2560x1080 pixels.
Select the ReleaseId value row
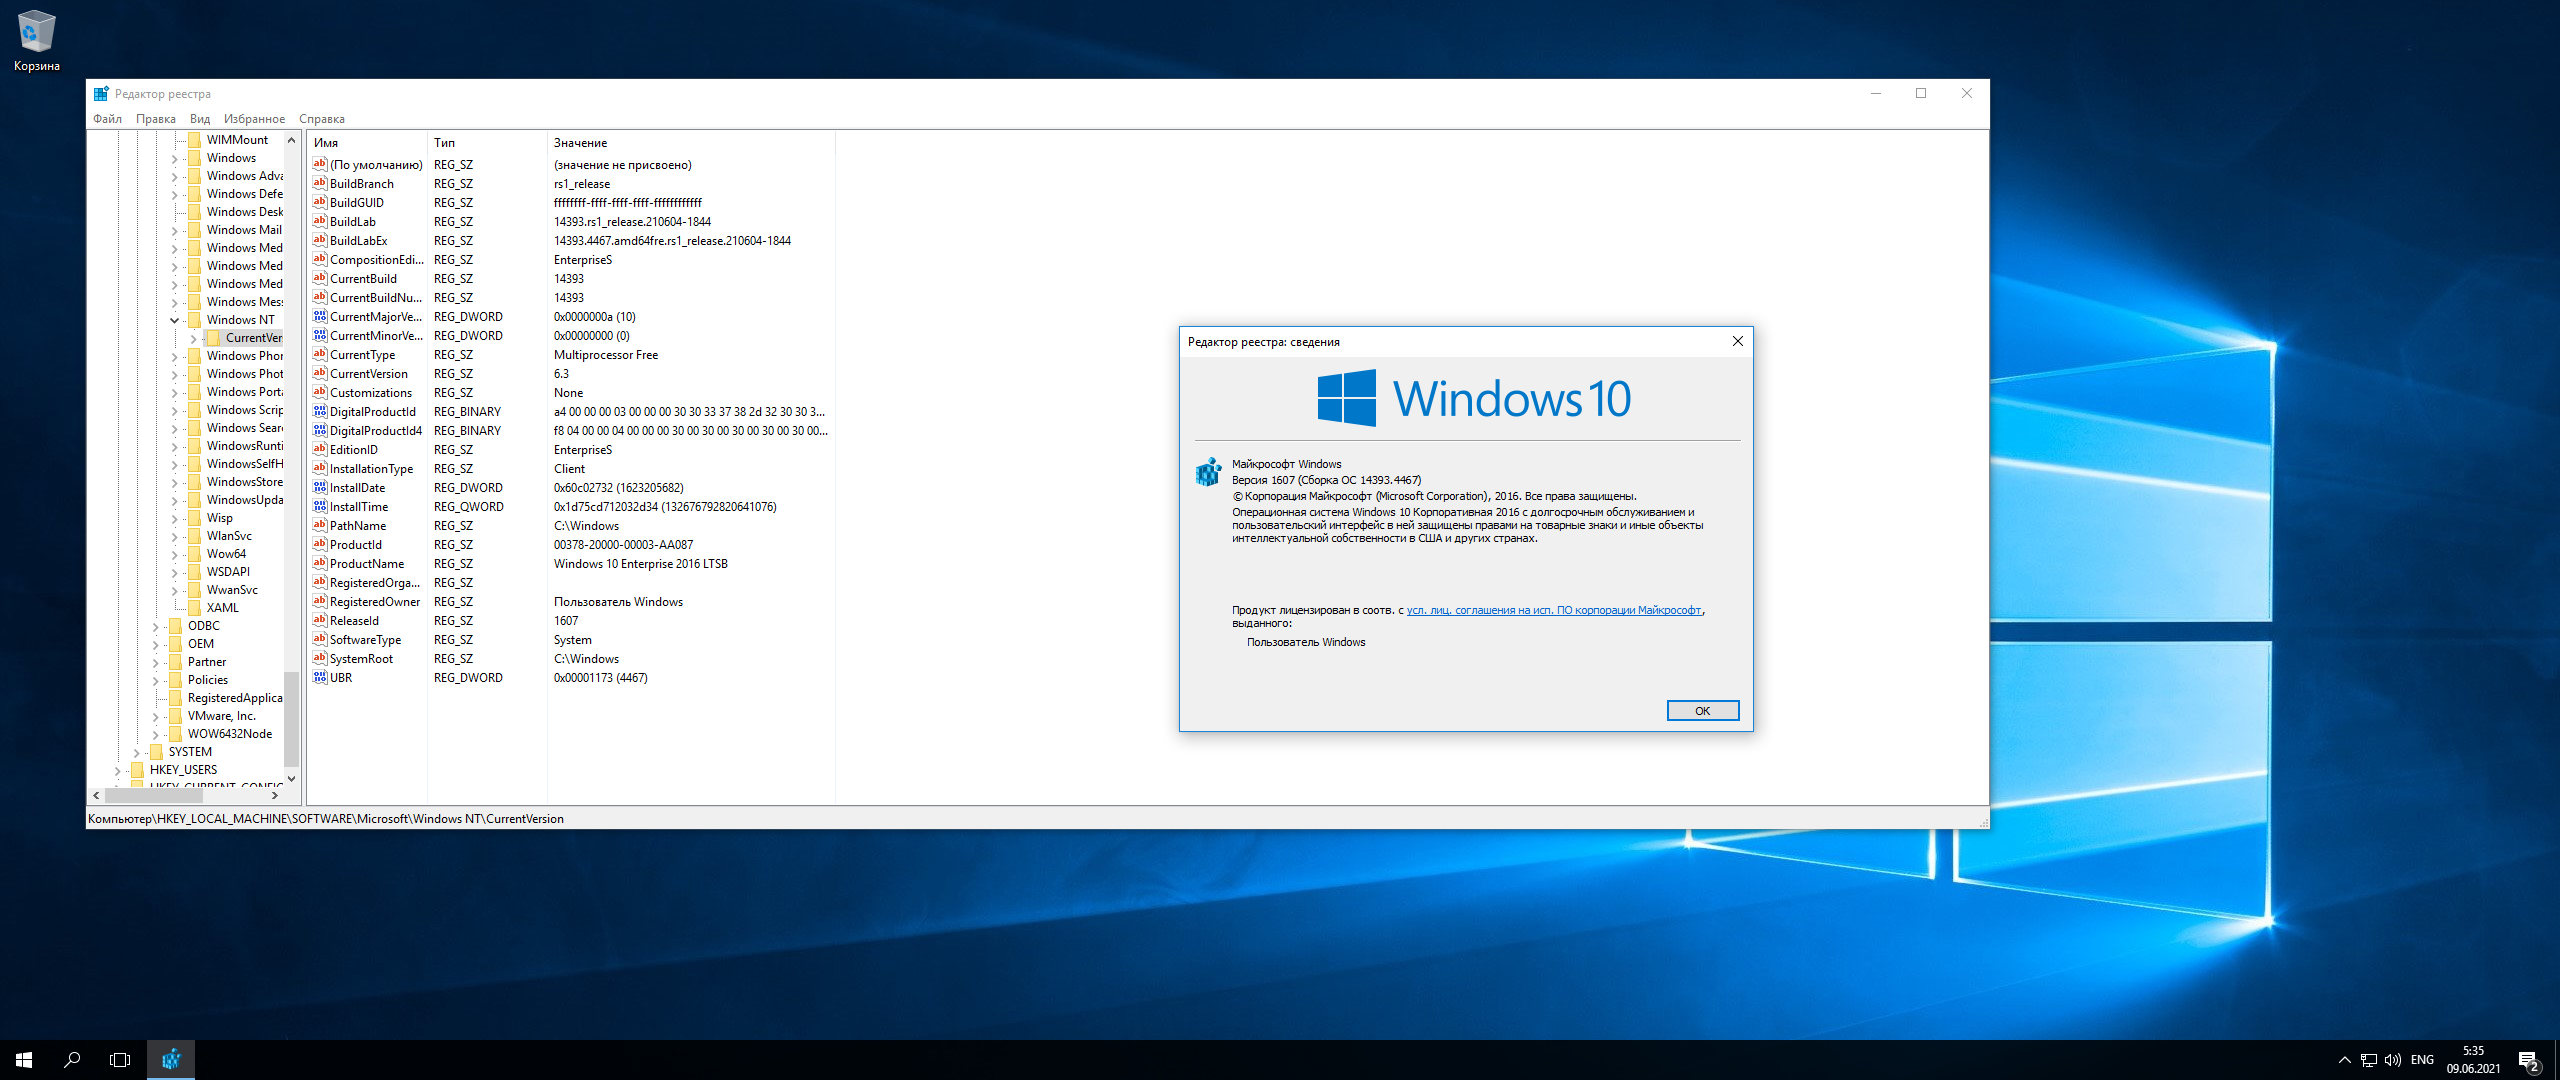coord(570,620)
